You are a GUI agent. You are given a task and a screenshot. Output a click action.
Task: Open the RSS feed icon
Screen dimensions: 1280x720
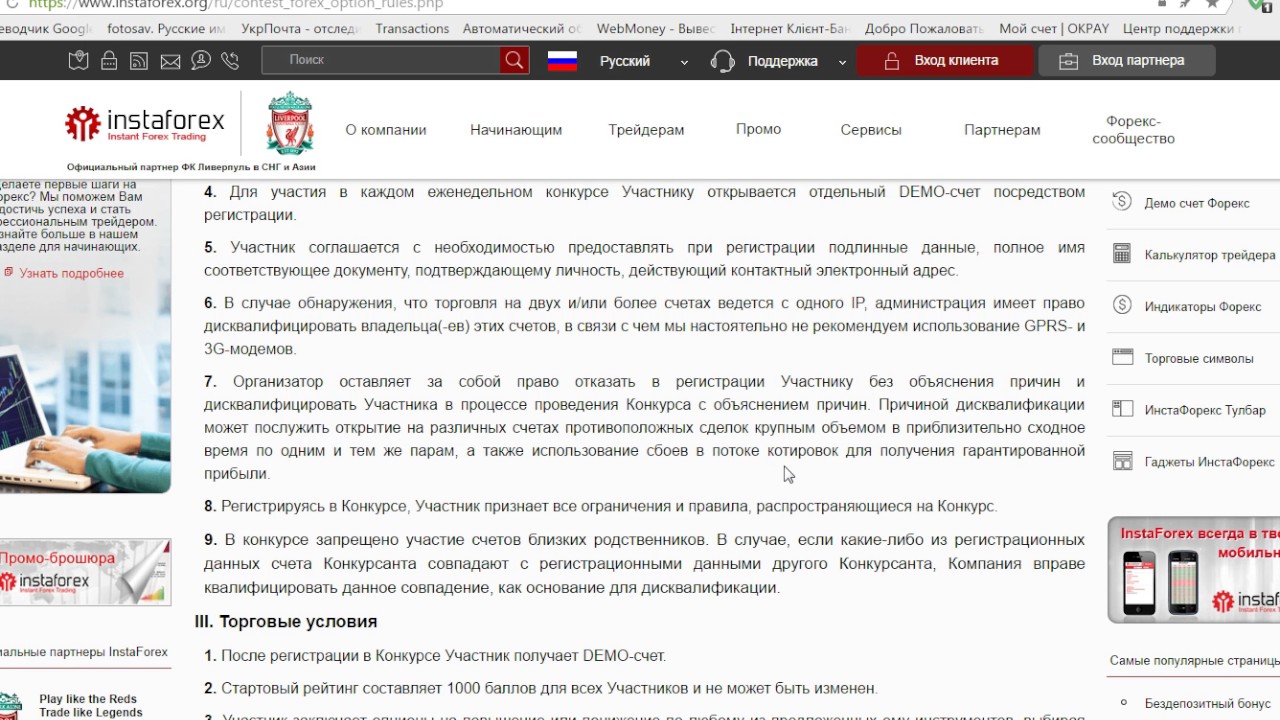(x=139, y=61)
